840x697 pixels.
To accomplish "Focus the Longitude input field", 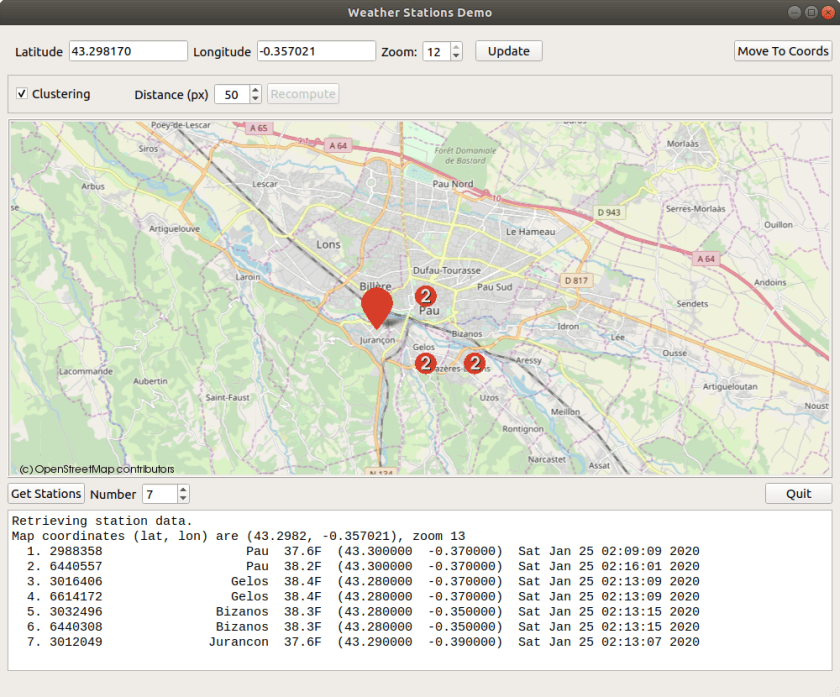I will point(316,51).
